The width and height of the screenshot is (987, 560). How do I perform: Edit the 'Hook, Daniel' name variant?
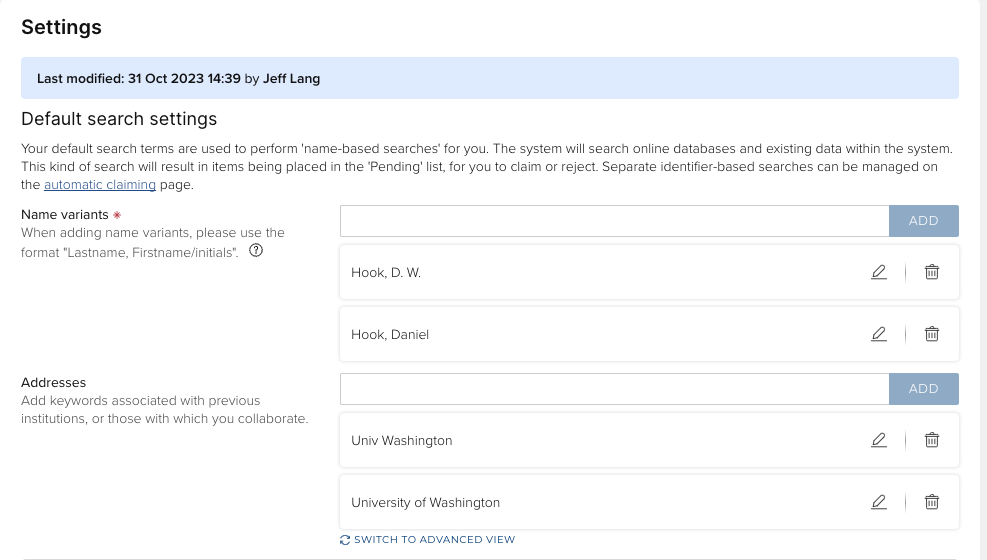pos(879,334)
